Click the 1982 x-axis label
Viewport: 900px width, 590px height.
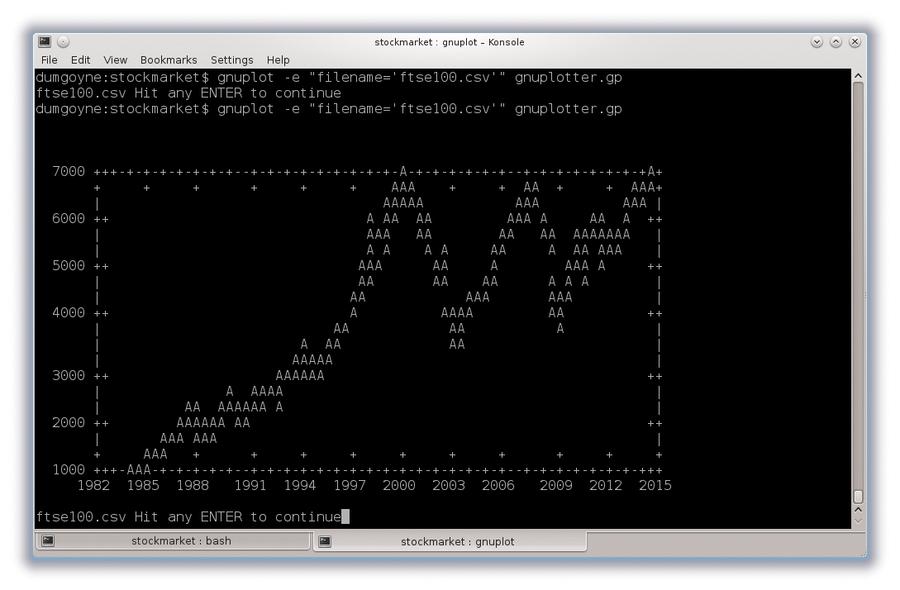click(94, 486)
